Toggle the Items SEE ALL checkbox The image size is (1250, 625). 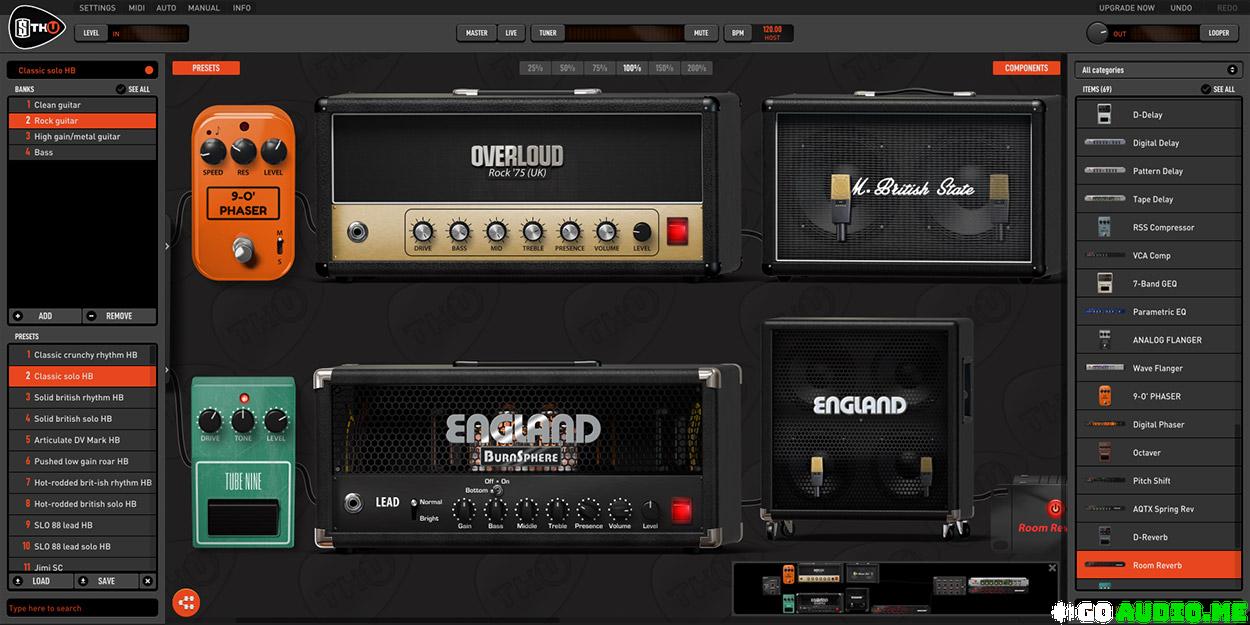click(x=1206, y=89)
